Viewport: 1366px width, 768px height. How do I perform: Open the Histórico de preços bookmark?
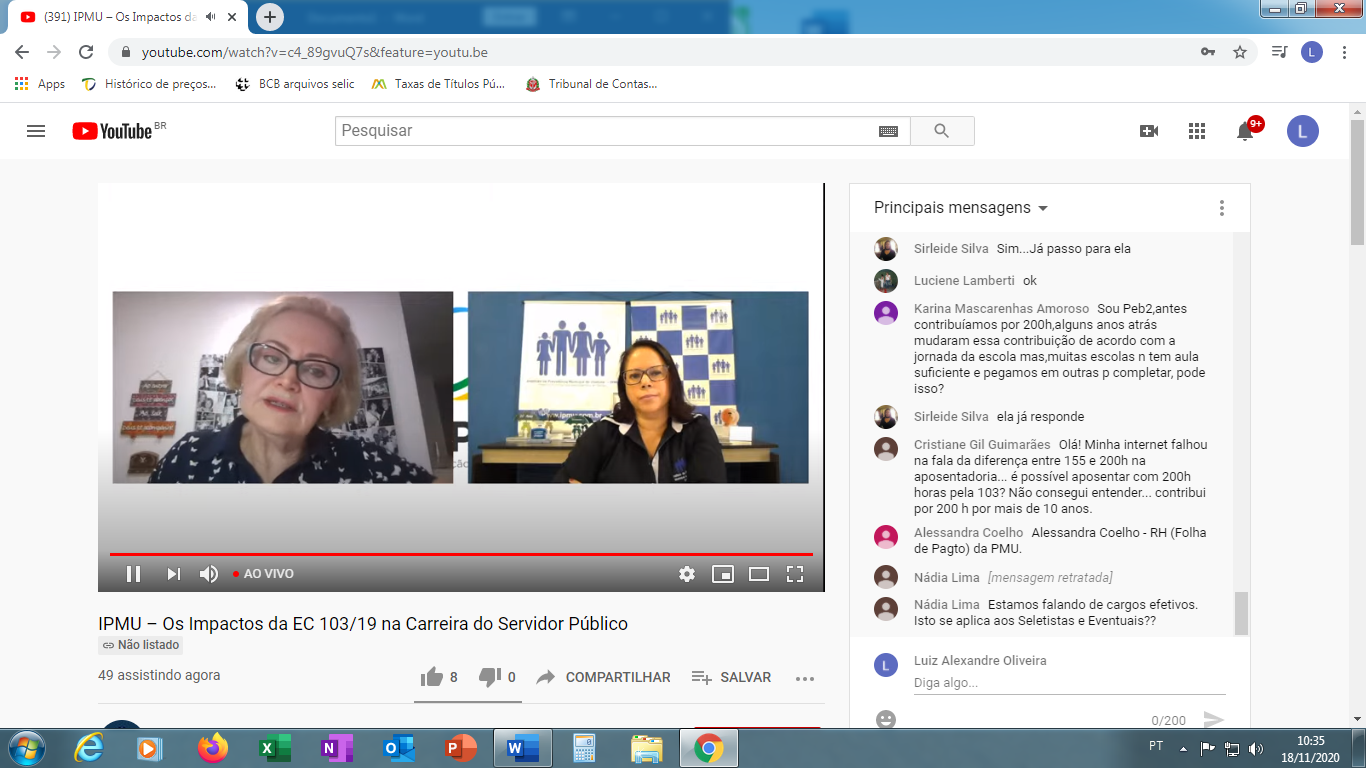(149, 84)
